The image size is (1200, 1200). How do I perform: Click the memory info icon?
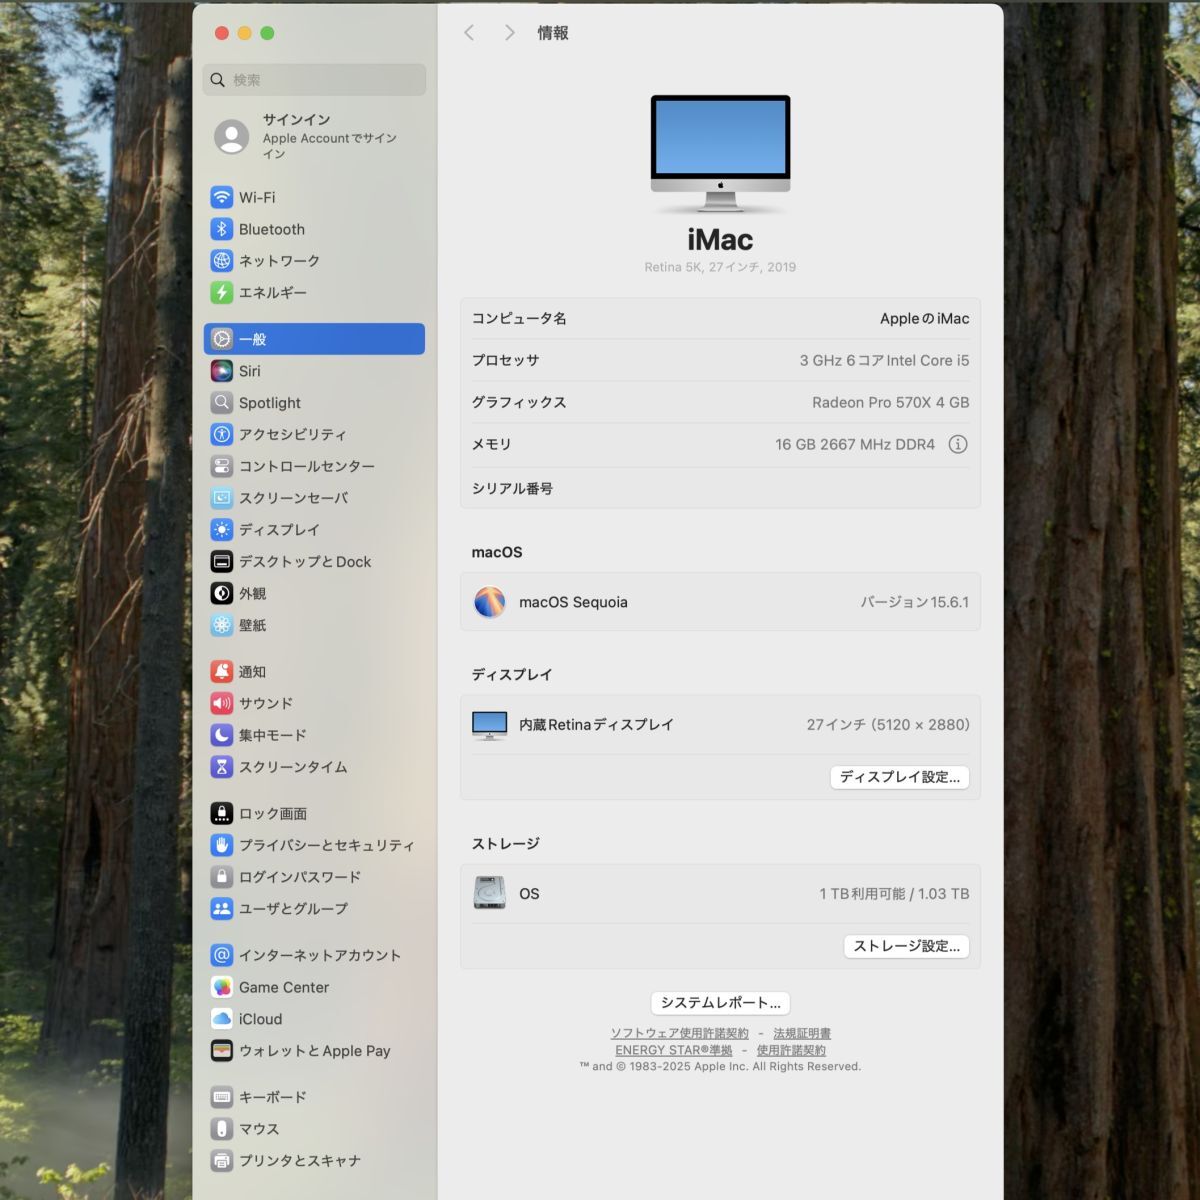click(958, 444)
